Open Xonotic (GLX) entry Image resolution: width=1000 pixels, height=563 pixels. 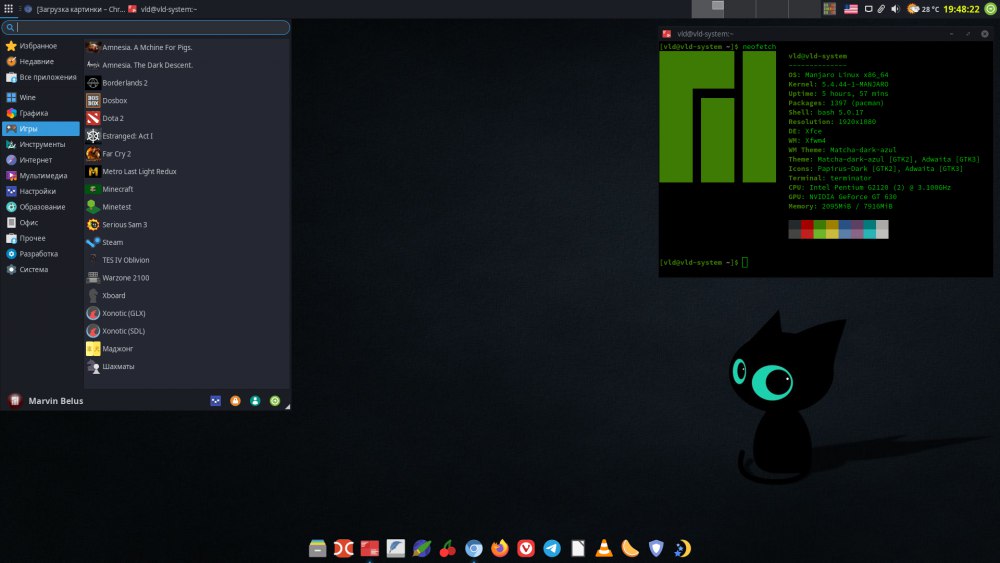pyautogui.click(x=187, y=313)
